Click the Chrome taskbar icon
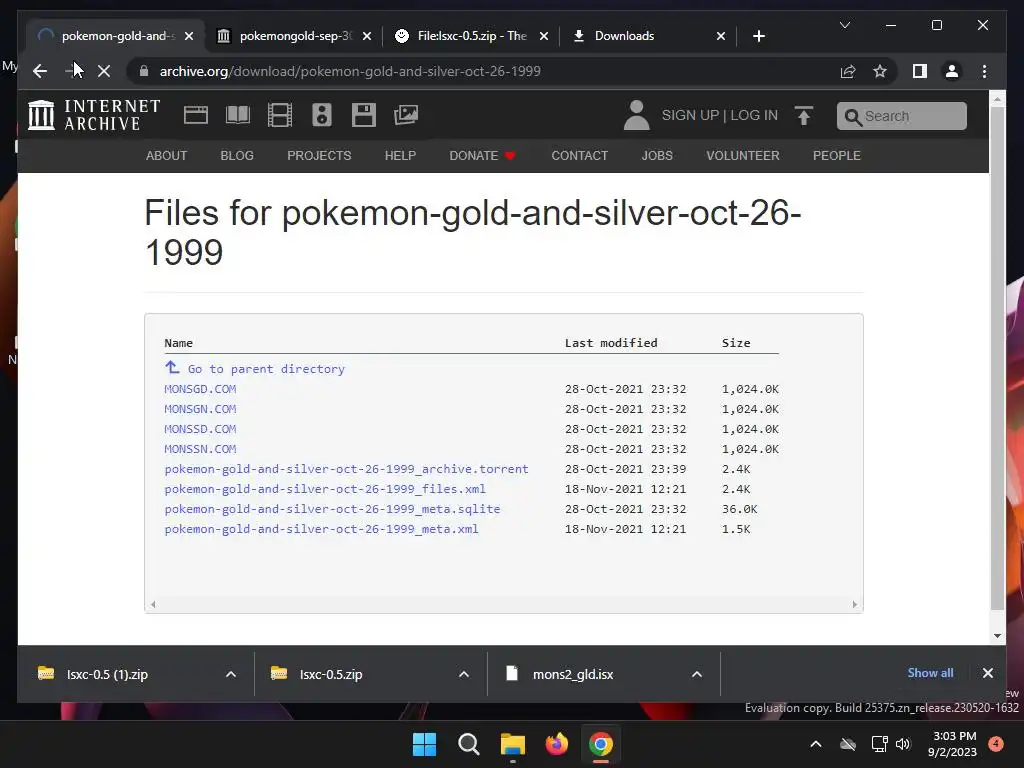Viewport: 1024px width, 768px height. [x=601, y=744]
